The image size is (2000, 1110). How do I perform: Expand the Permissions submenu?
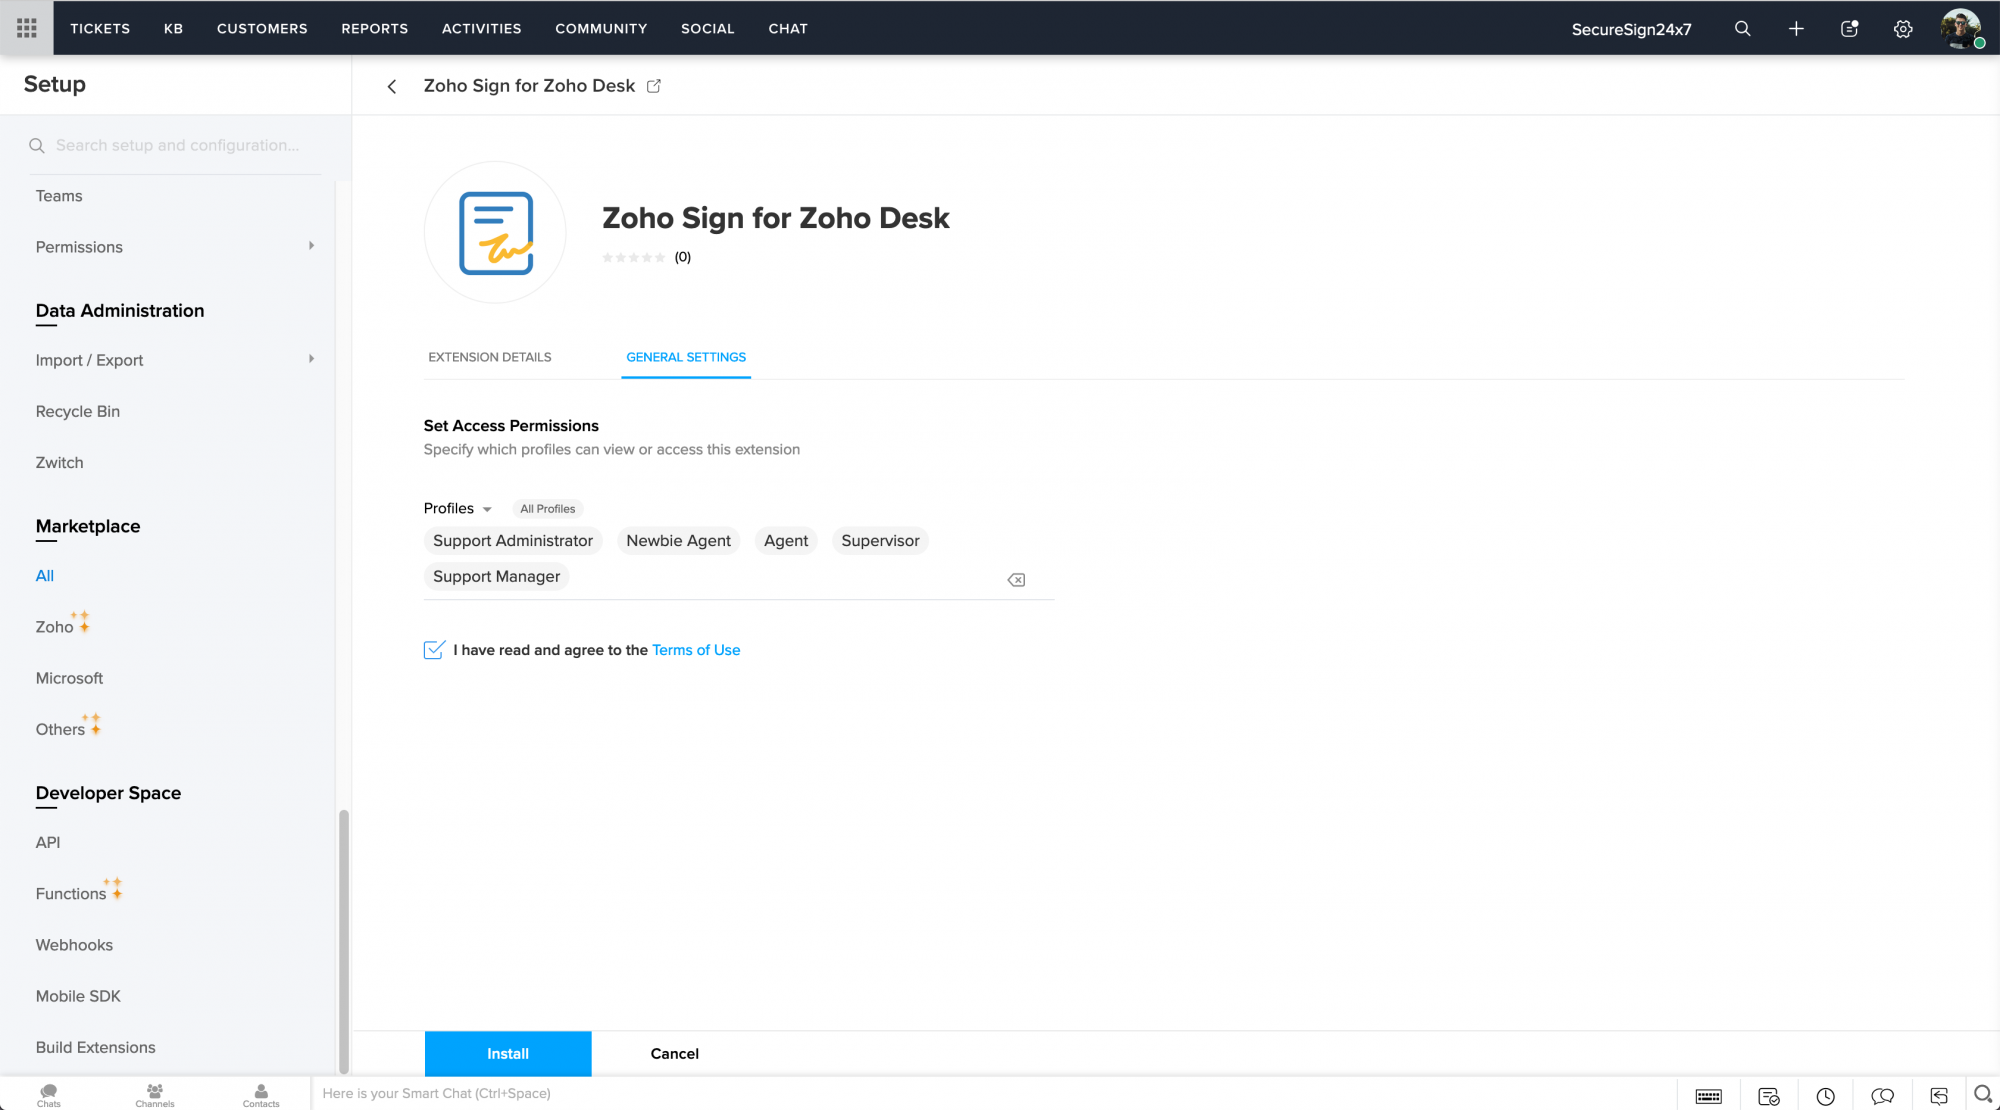[311, 246]
